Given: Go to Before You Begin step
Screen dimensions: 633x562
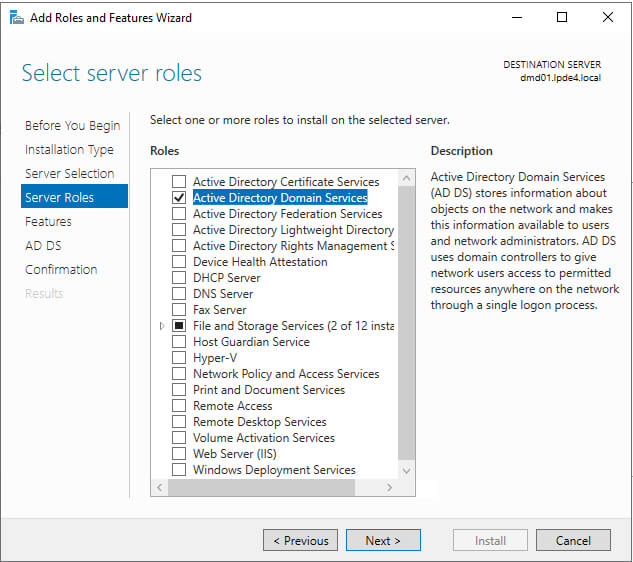Looking at the screenshot, I should coord(72,126).
